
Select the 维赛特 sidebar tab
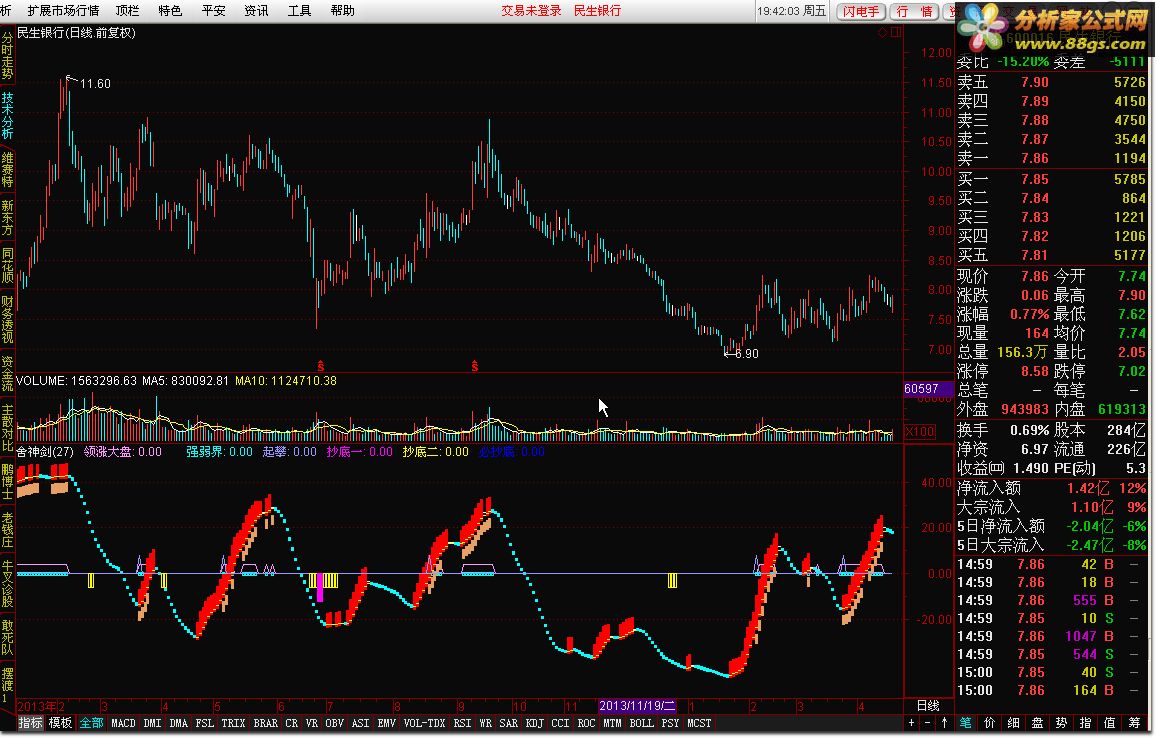coord(7,169)
